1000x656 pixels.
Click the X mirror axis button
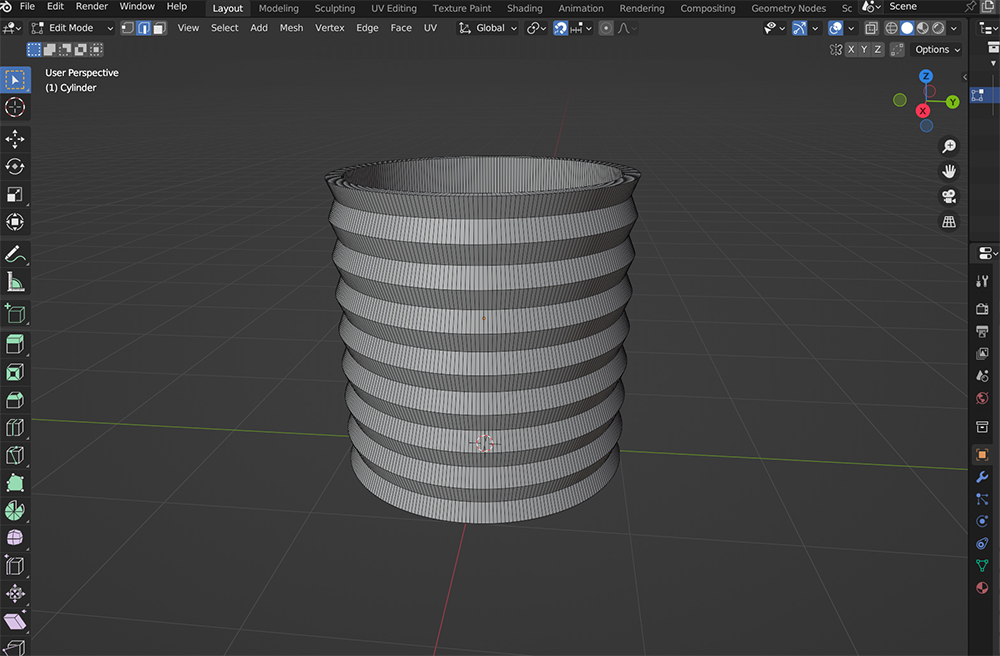[851, 49]
